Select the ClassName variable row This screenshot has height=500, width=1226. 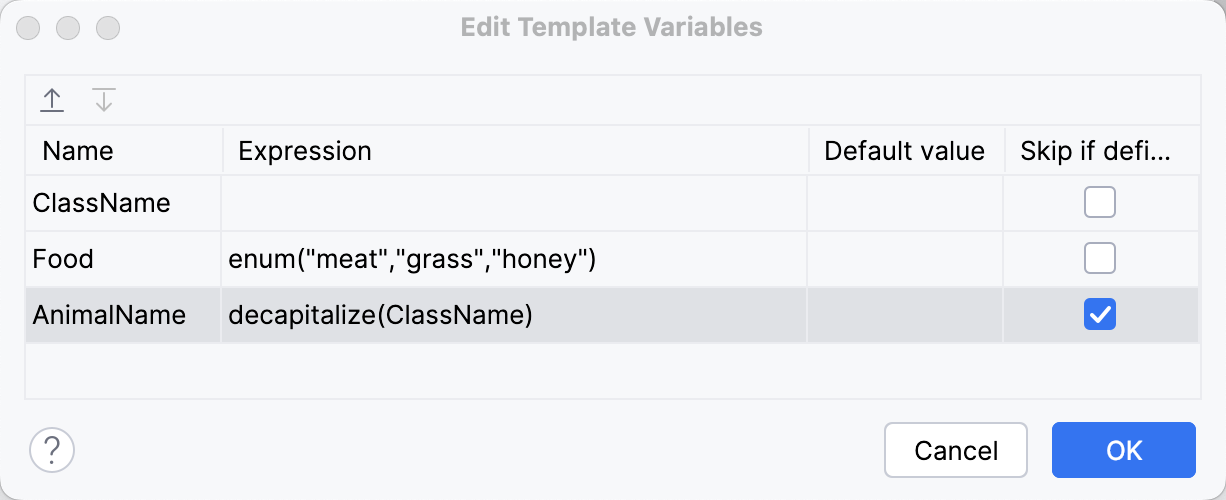click(102, 203)
